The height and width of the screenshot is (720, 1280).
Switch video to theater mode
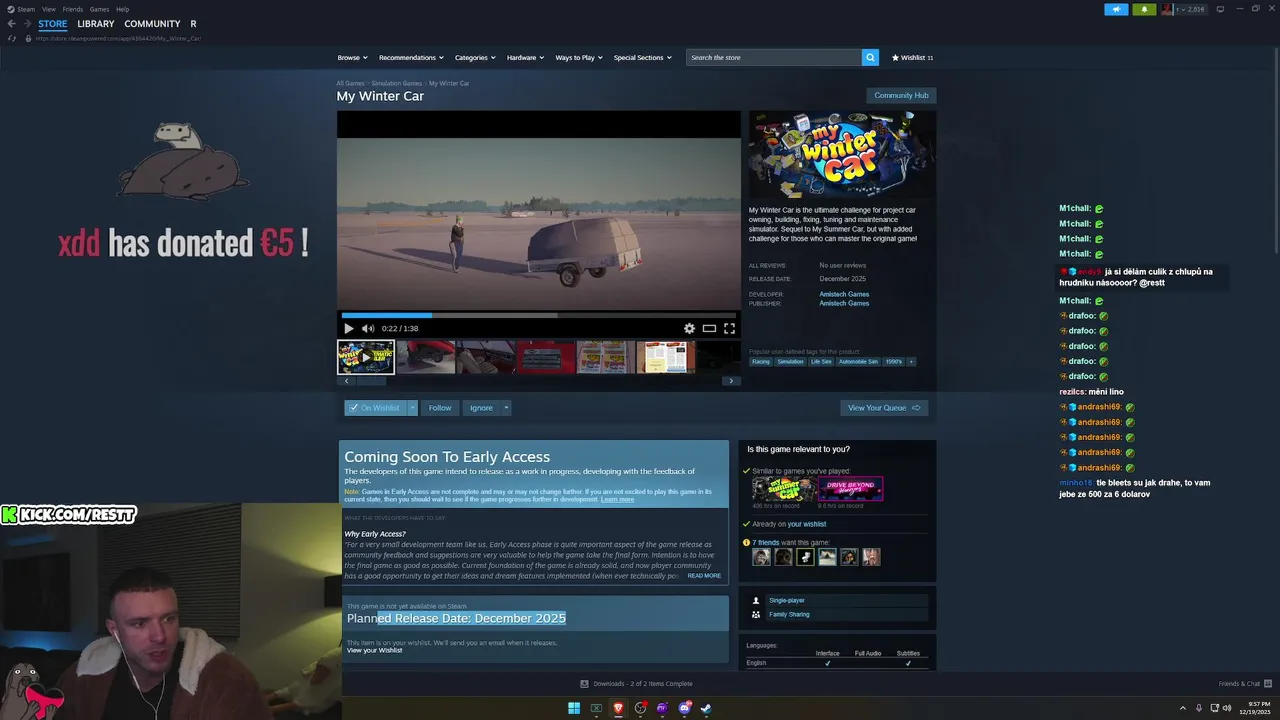coord(709,328)
